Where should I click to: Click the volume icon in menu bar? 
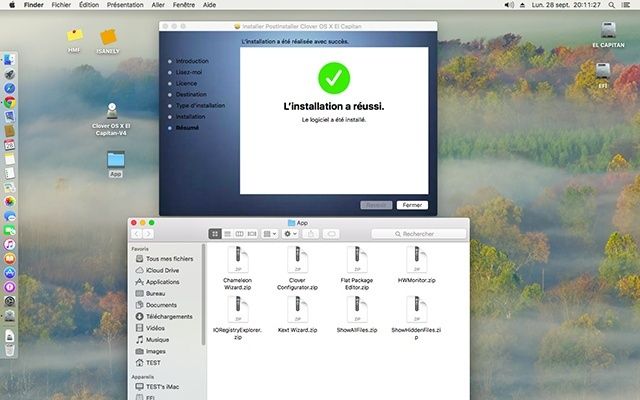pyautogui.click(x=509, y=5)
